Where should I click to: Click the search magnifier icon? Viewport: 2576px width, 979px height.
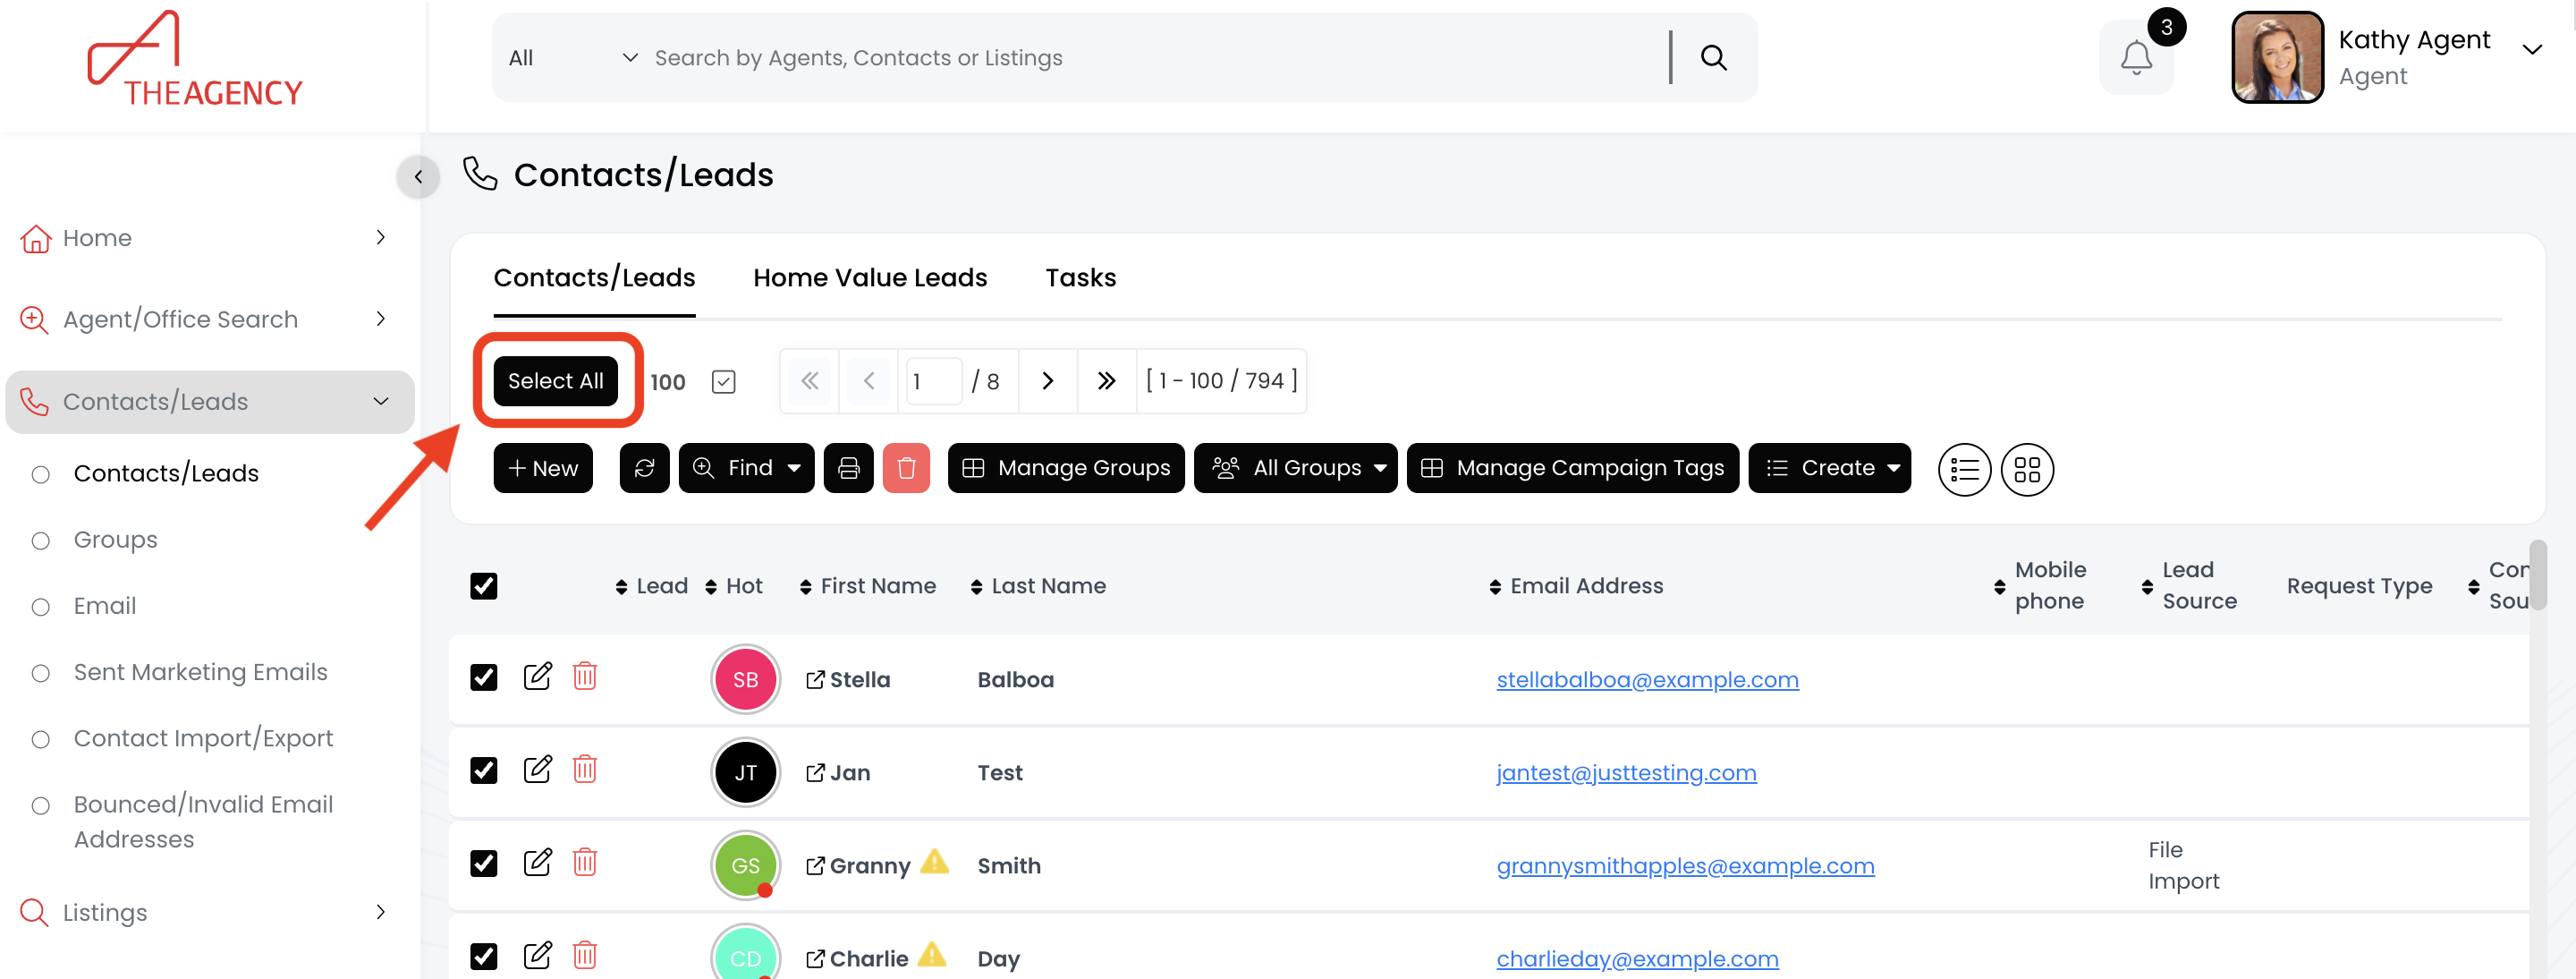(x=1713, y=58)
